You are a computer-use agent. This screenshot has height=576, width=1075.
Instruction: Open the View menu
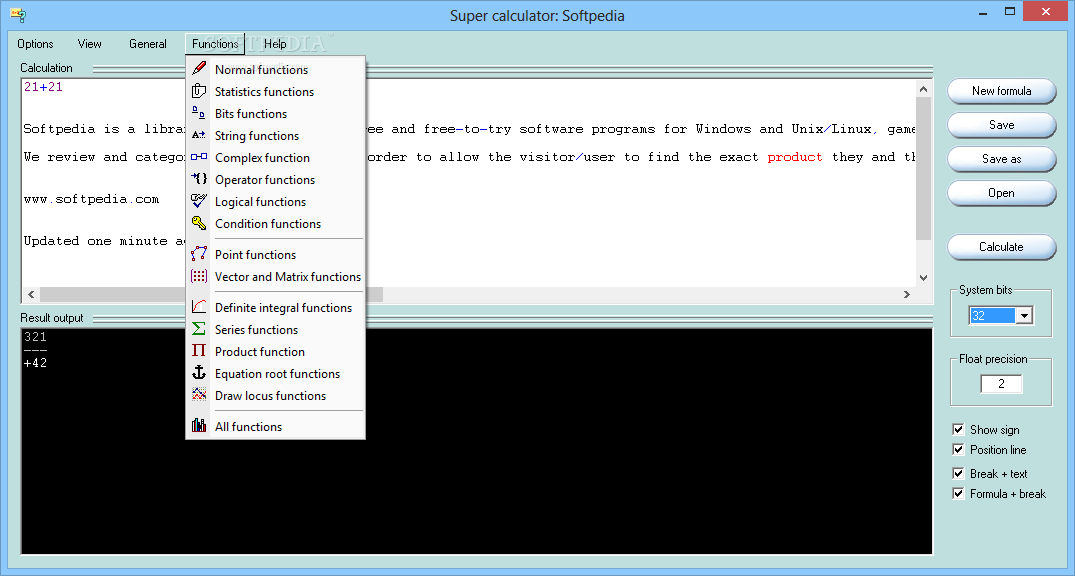tap(89, 44)
